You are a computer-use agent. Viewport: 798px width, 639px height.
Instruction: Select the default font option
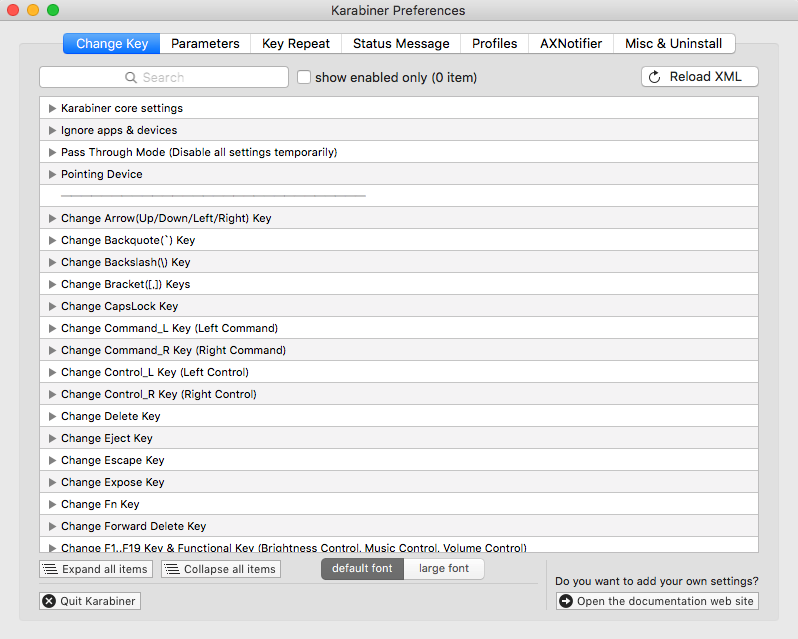point(362,568)
